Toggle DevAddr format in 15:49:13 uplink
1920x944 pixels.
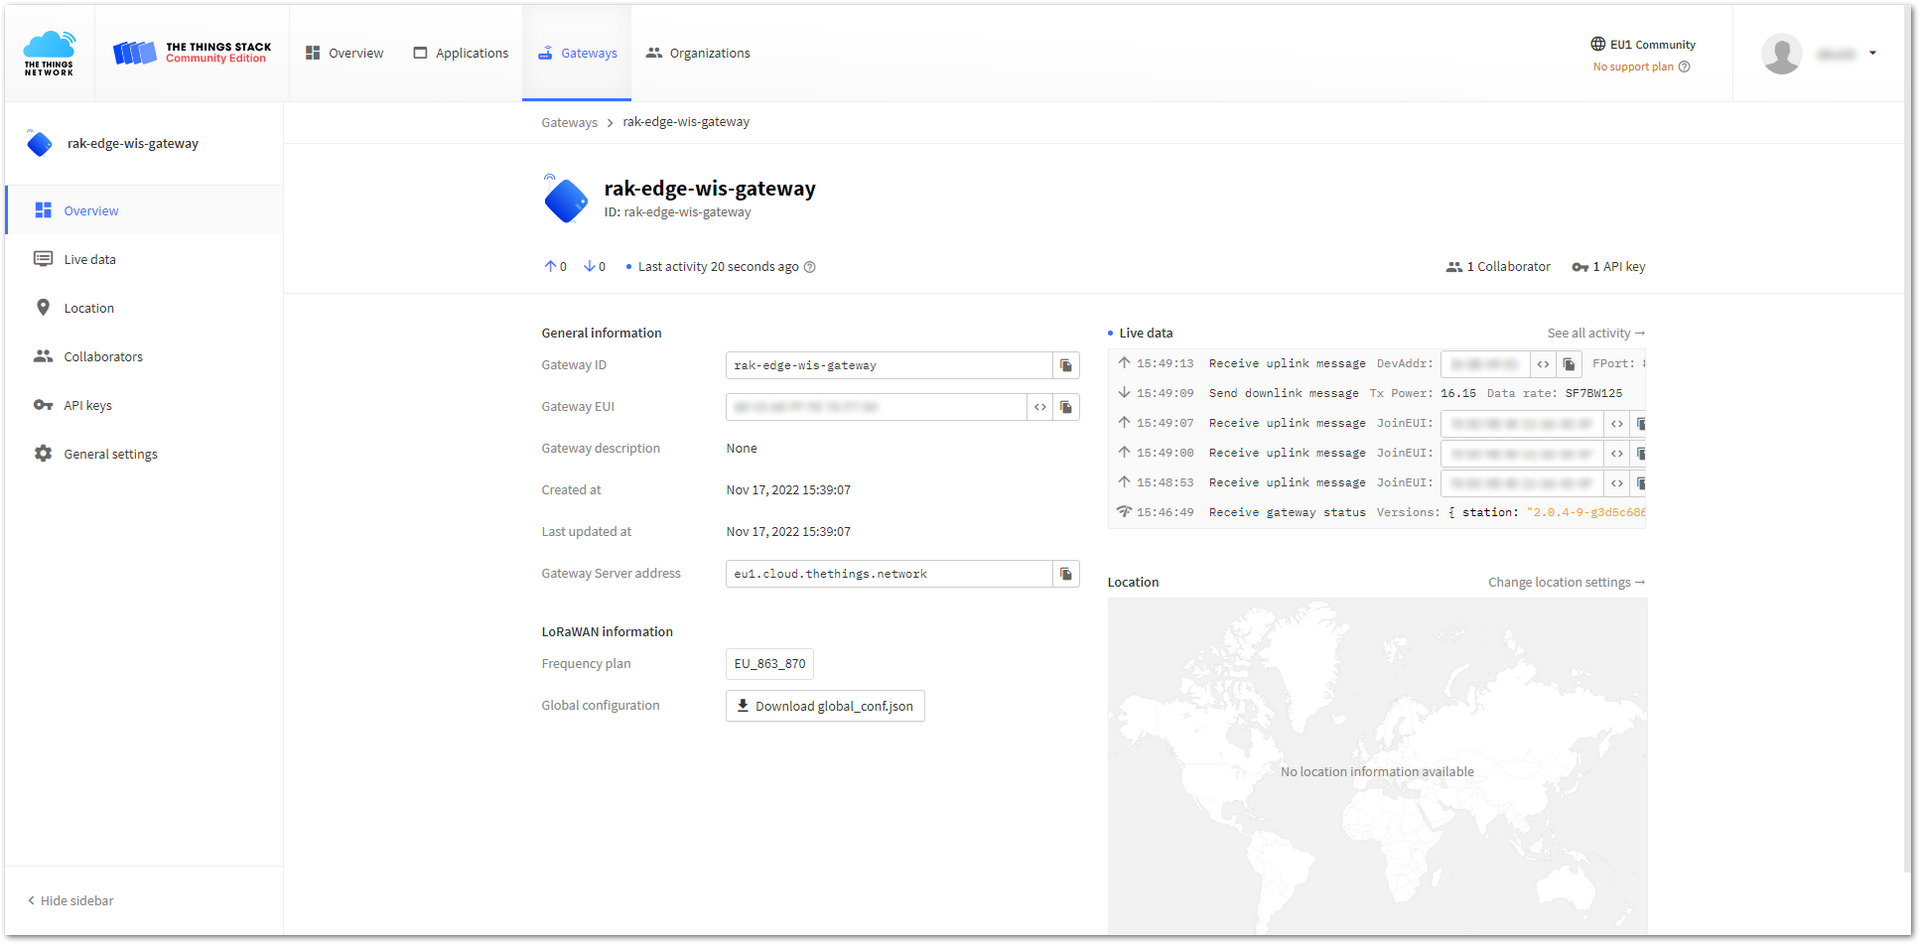tap(1543, 364)
